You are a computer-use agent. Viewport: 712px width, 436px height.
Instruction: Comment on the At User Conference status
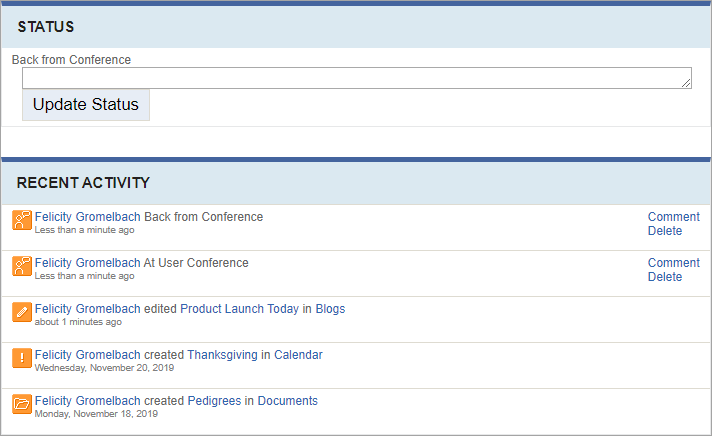click(x=673, y=263)
